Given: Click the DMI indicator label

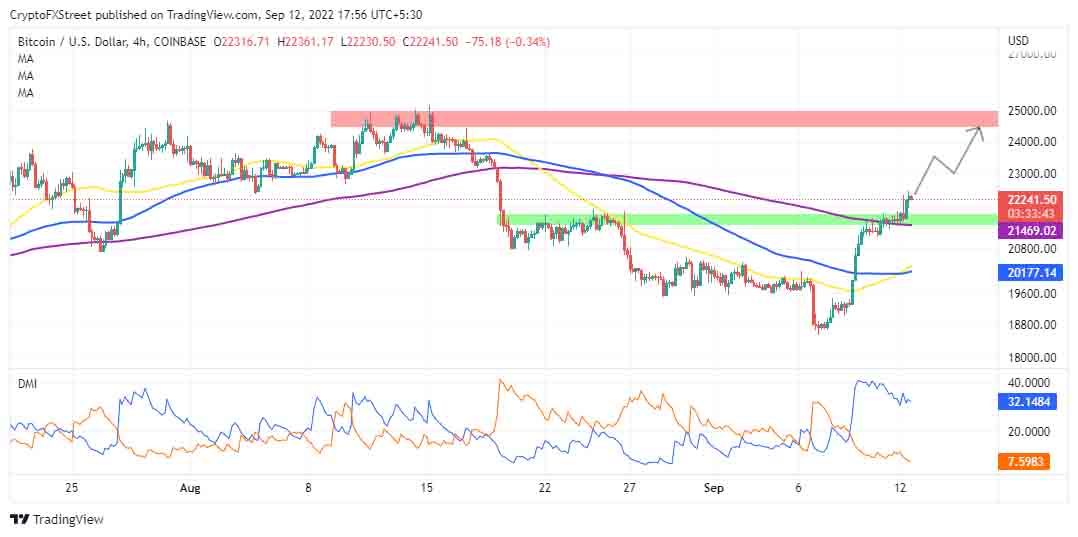Looking at the screenshot, I should coord(26,384).
